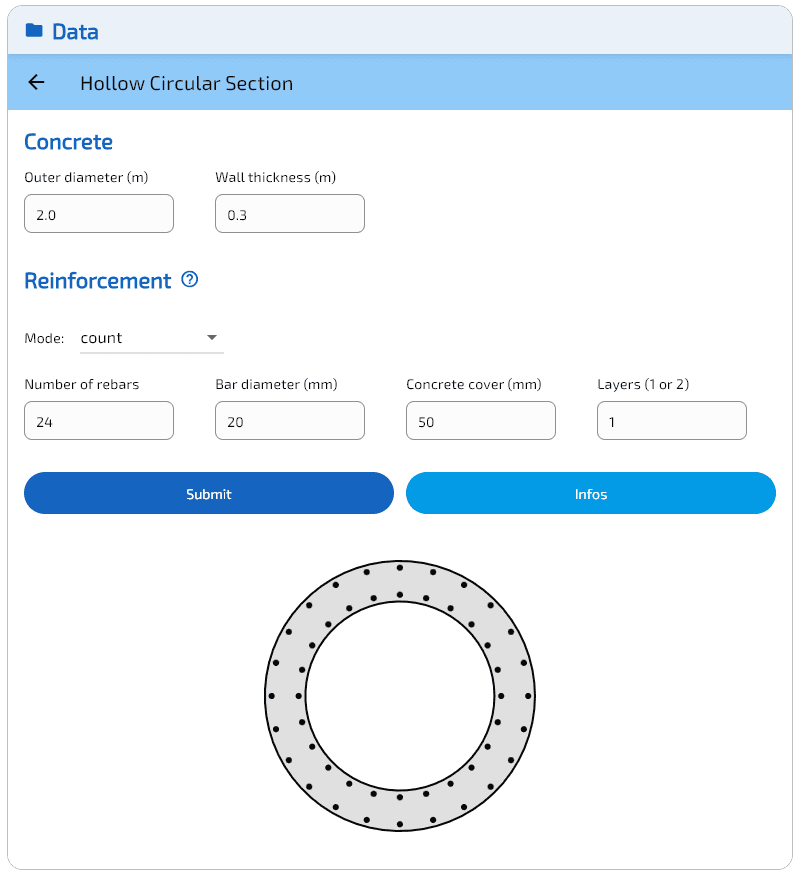Focus the Number of rebars field
This screenshot has height=880, width=804.
click(98, 420)
